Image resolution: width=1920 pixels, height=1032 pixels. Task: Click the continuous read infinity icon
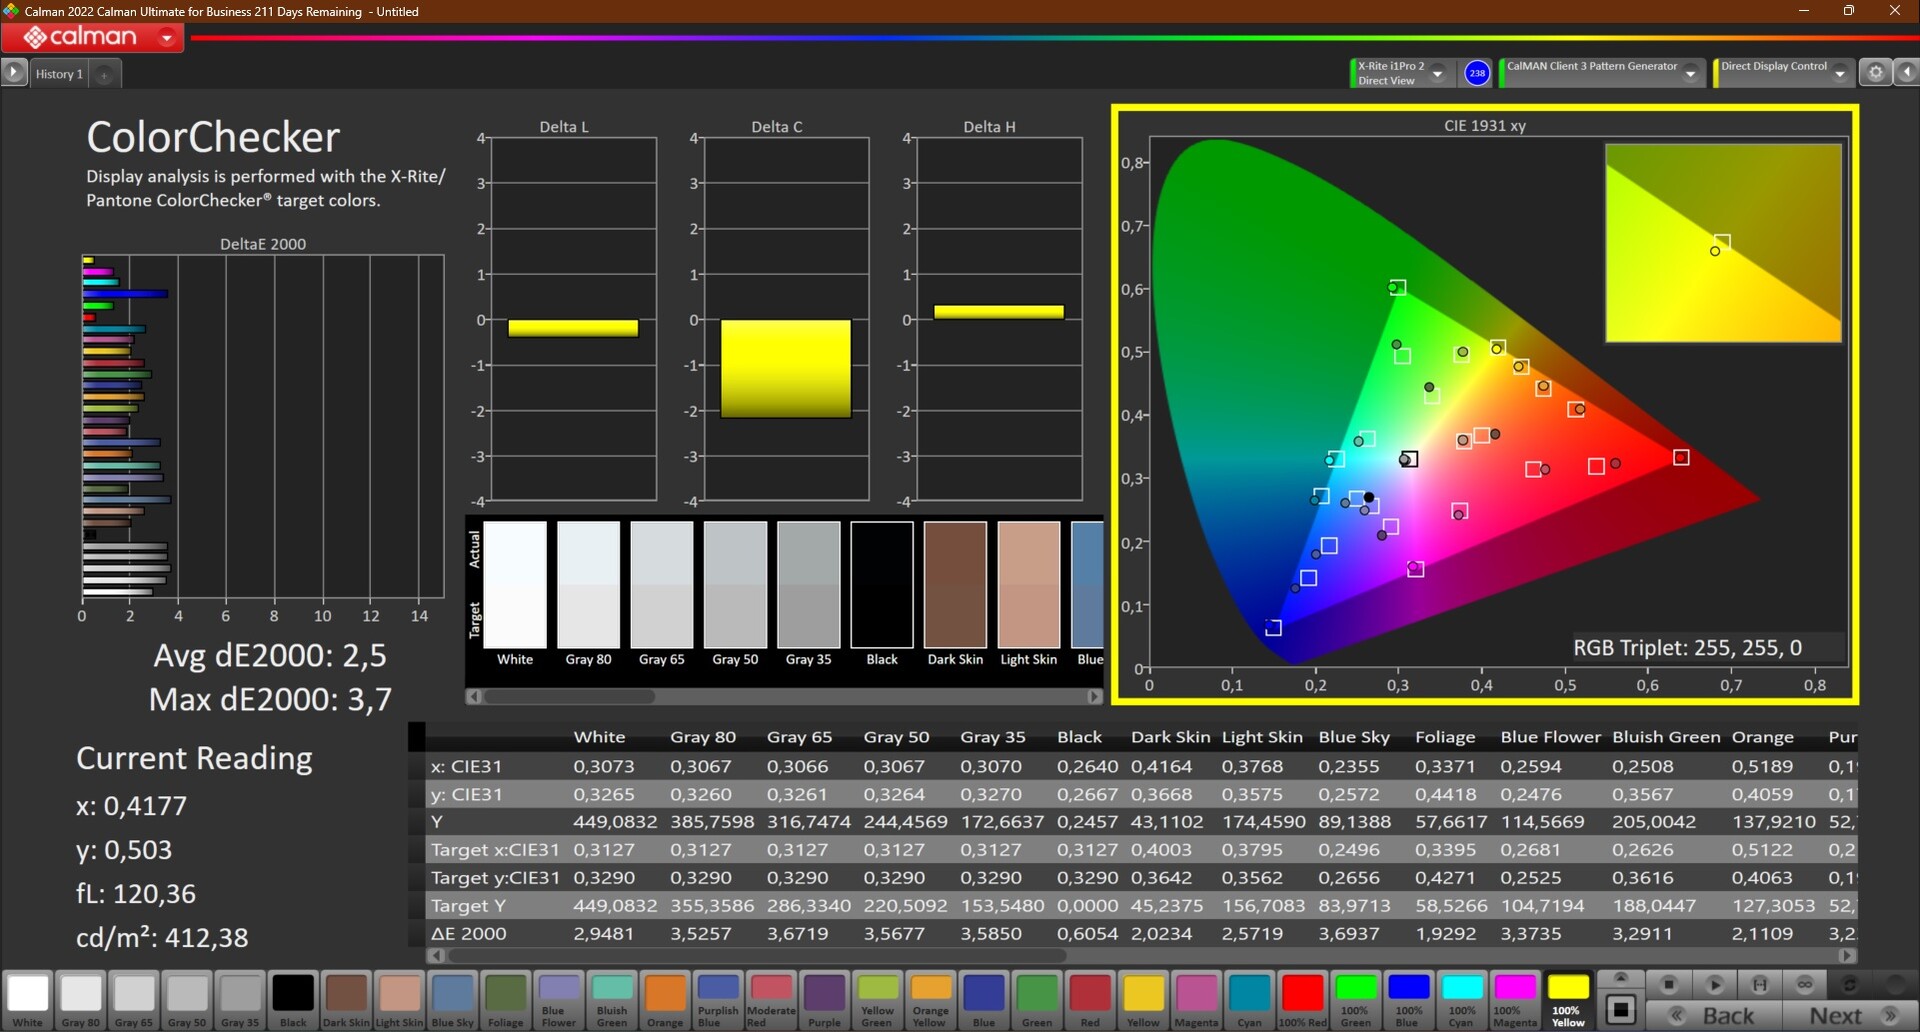(1805, 985)
